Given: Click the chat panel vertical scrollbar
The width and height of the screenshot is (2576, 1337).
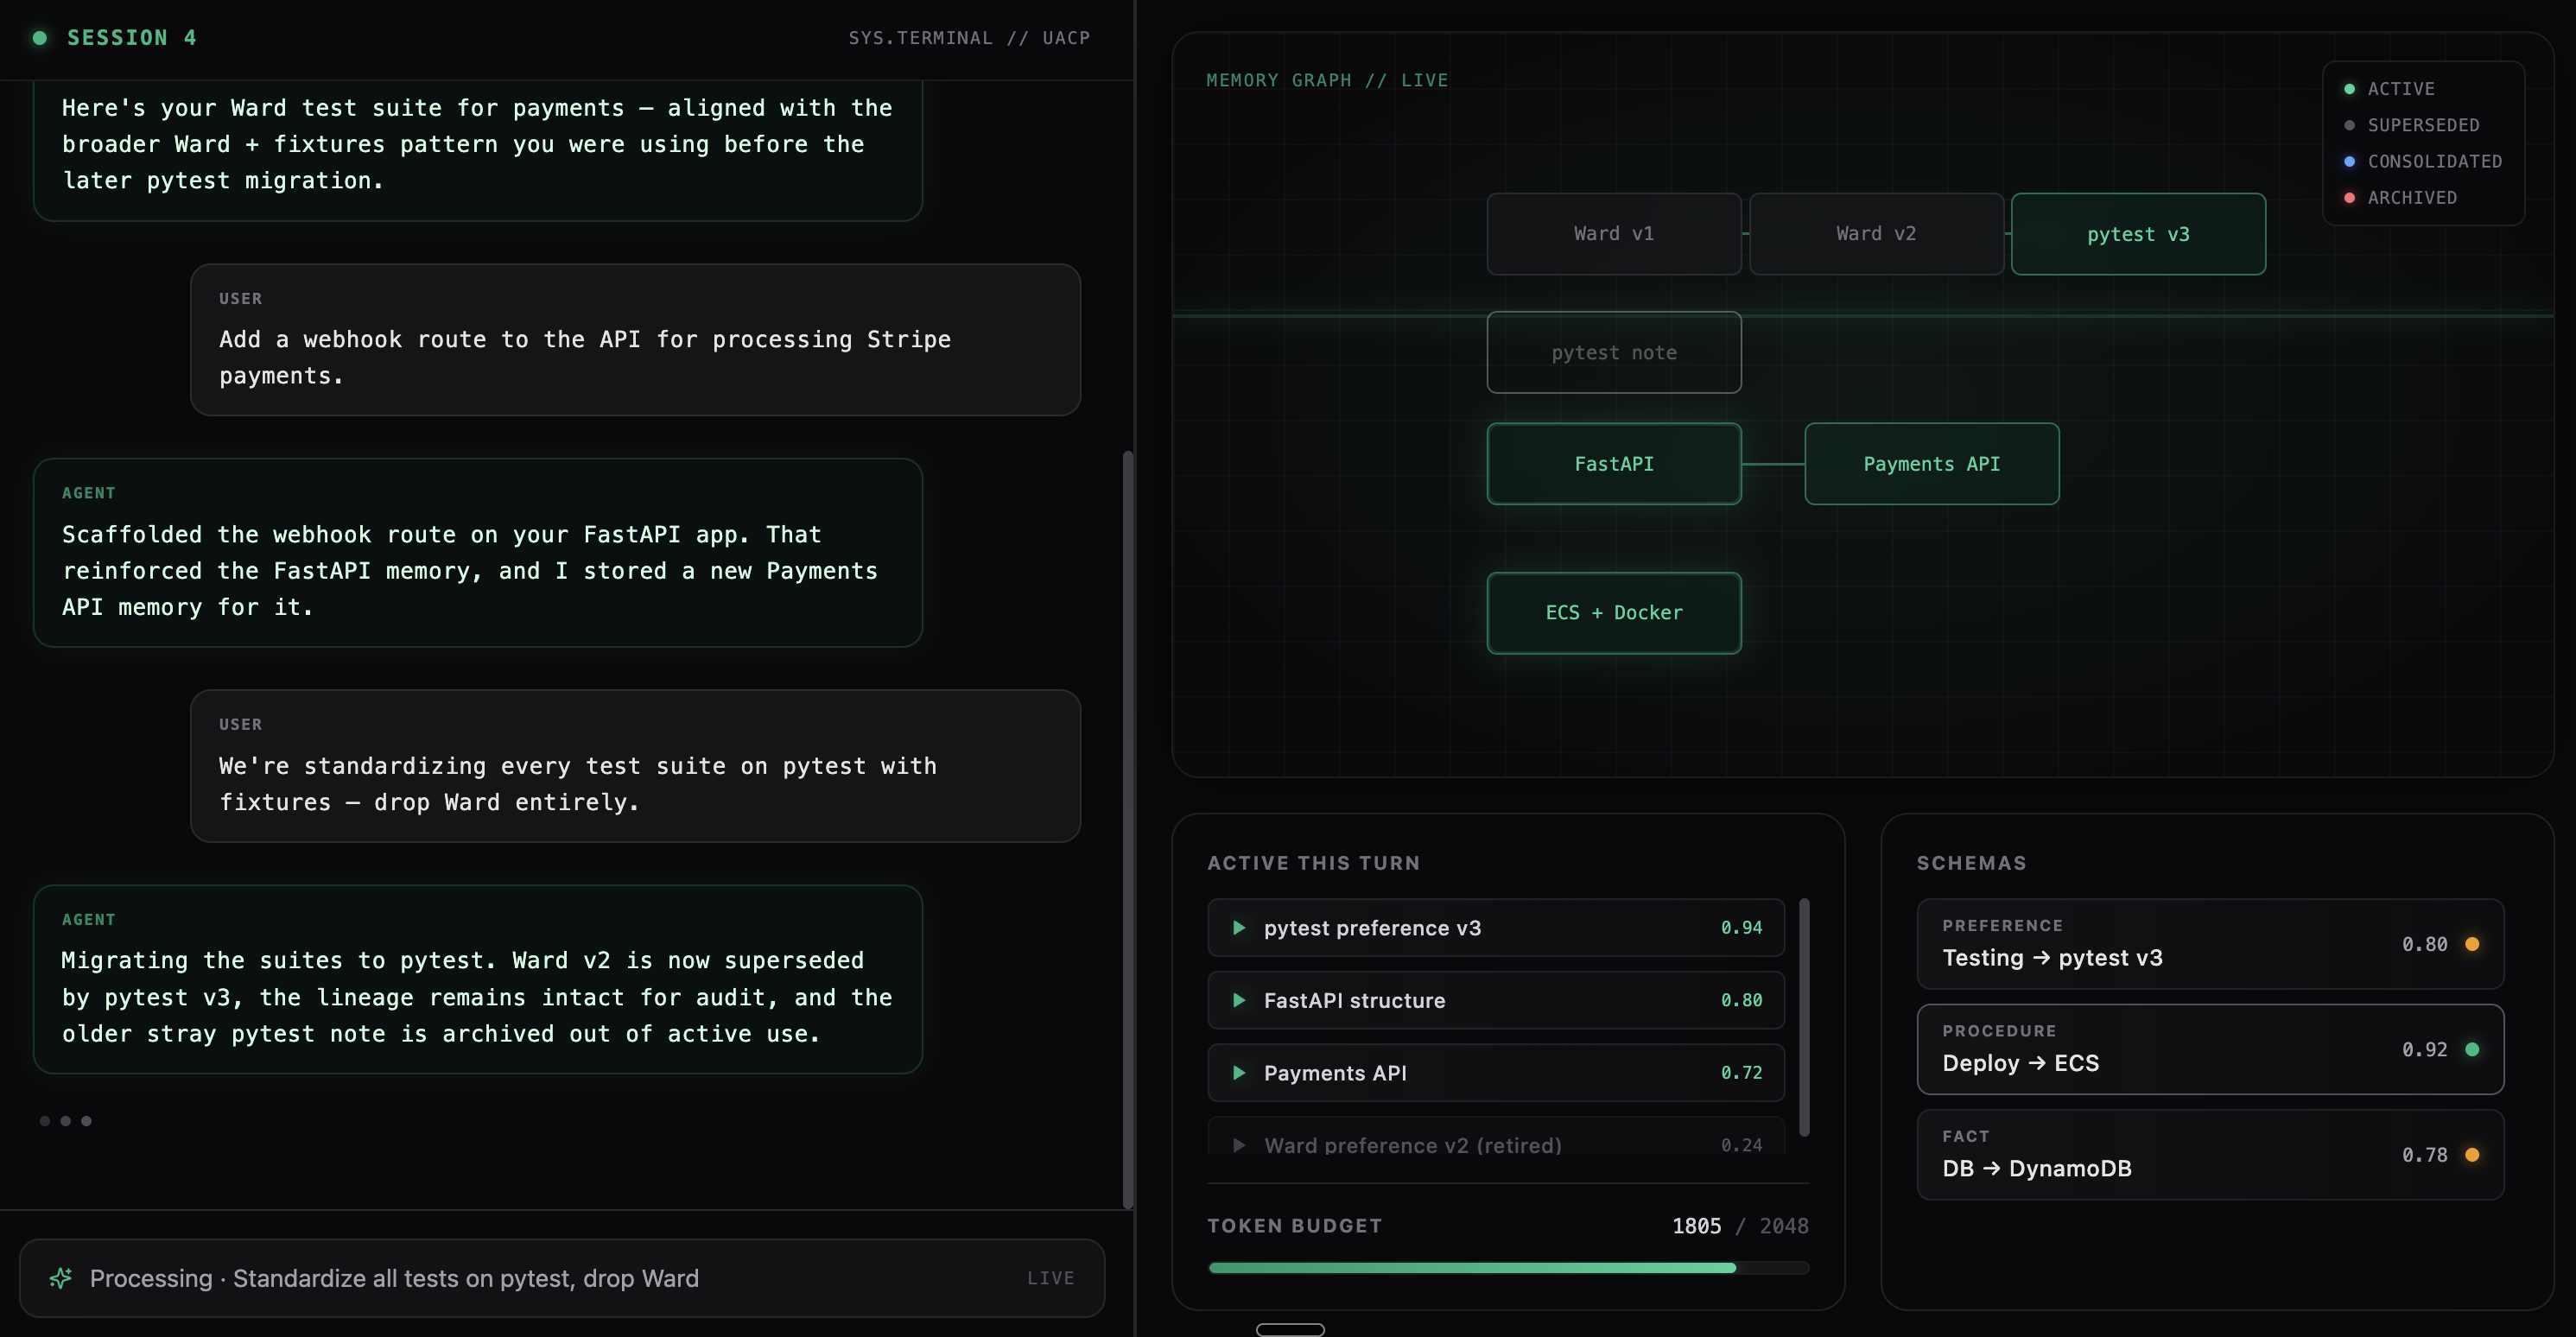Looking at the screenshot, I should (1128, 830).
